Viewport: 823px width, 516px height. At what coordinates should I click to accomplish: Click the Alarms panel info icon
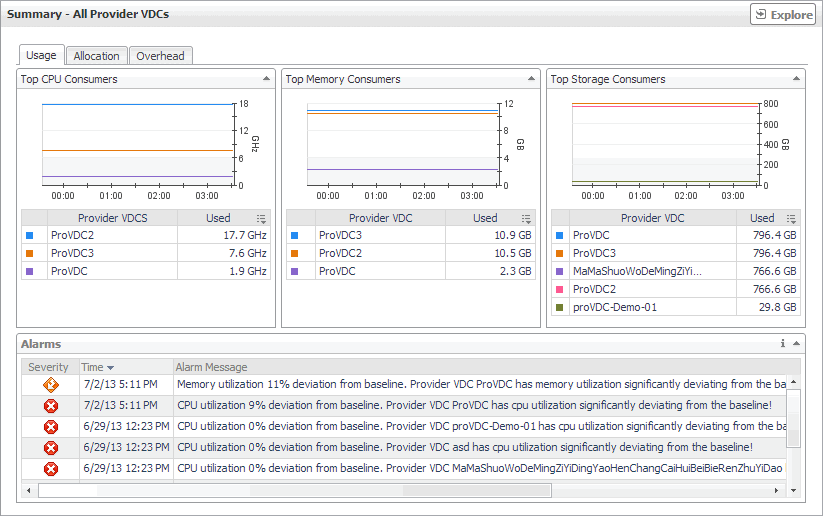[783, 344]
